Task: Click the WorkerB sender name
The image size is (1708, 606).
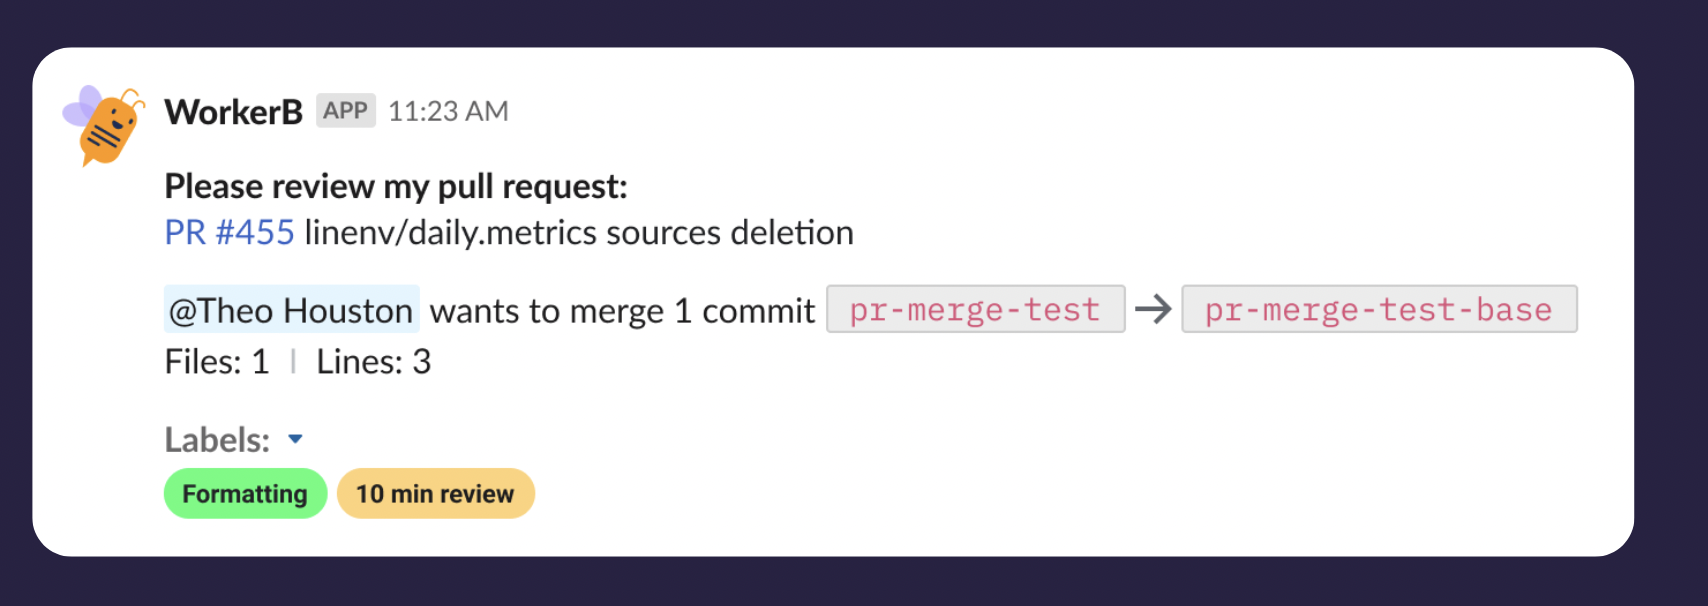Action: click(x=232, y=111)
